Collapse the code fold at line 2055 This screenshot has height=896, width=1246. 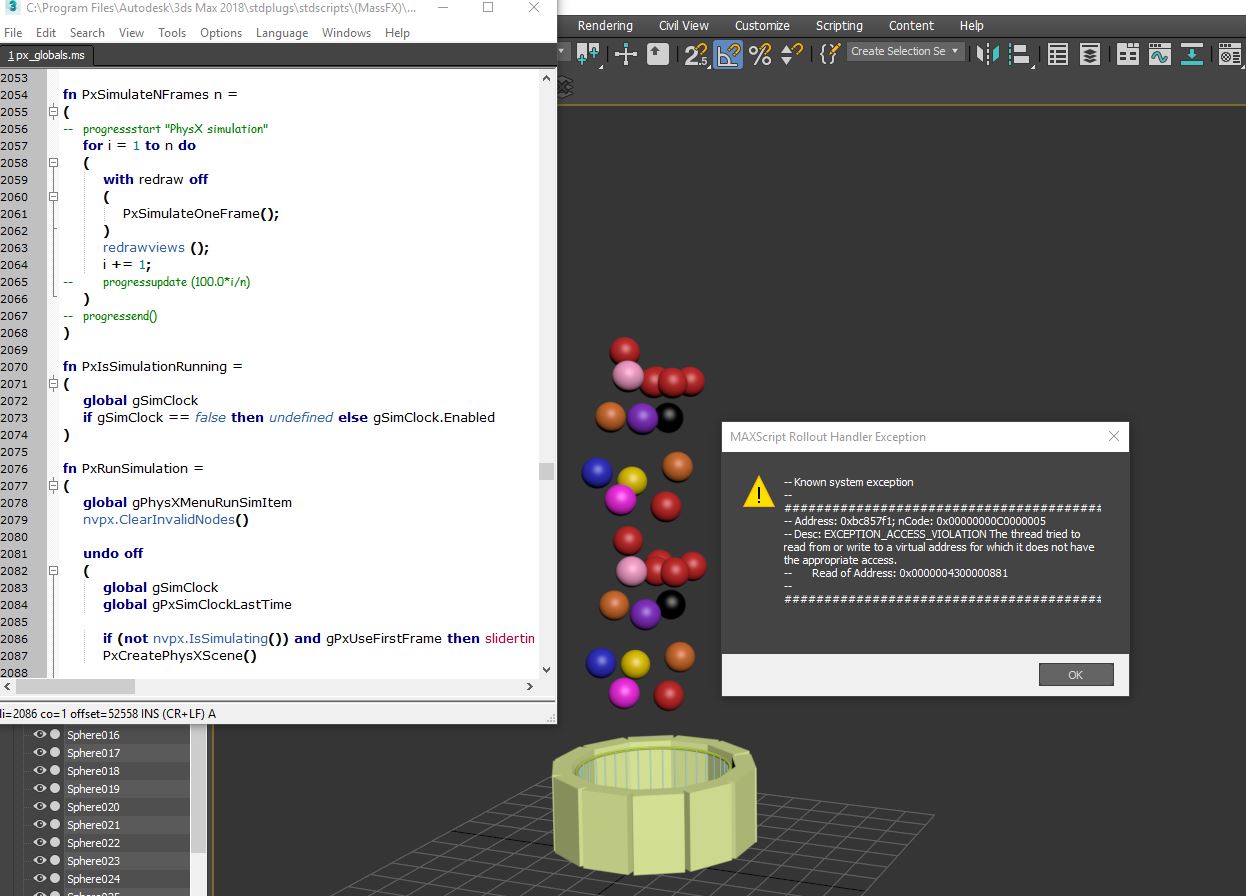pyautogui.click(x=53, y=112)
